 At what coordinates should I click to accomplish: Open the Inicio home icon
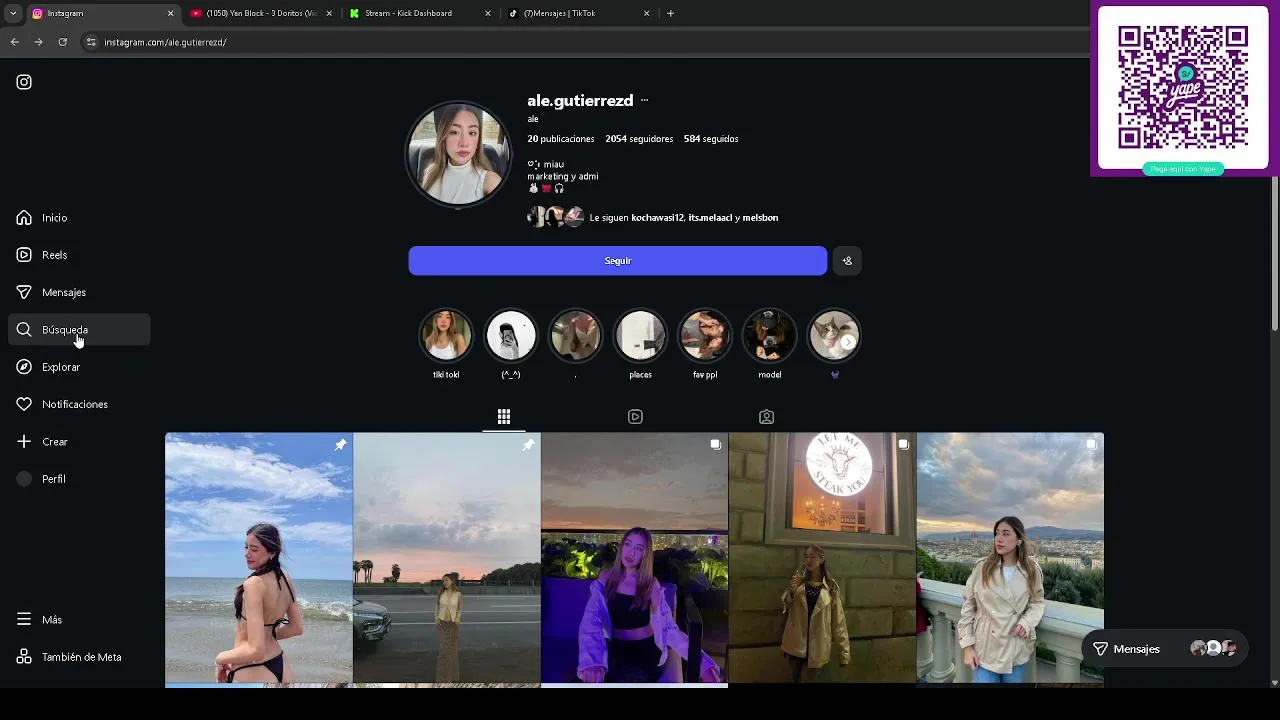[x=24, y=217]
